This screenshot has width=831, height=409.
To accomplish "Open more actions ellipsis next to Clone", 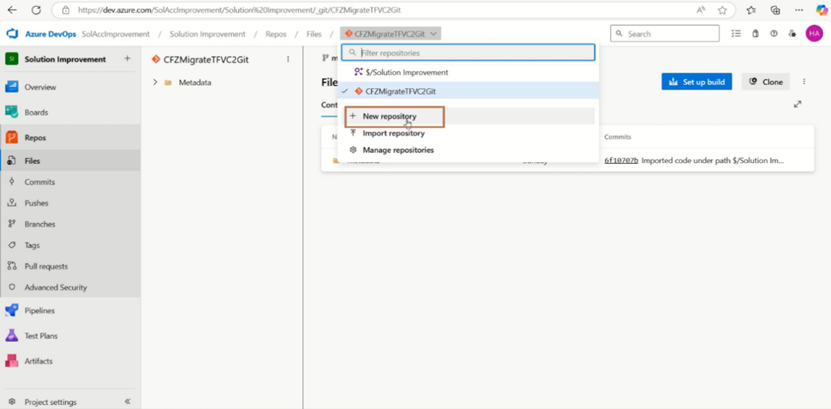I will (x=804, y=82).
